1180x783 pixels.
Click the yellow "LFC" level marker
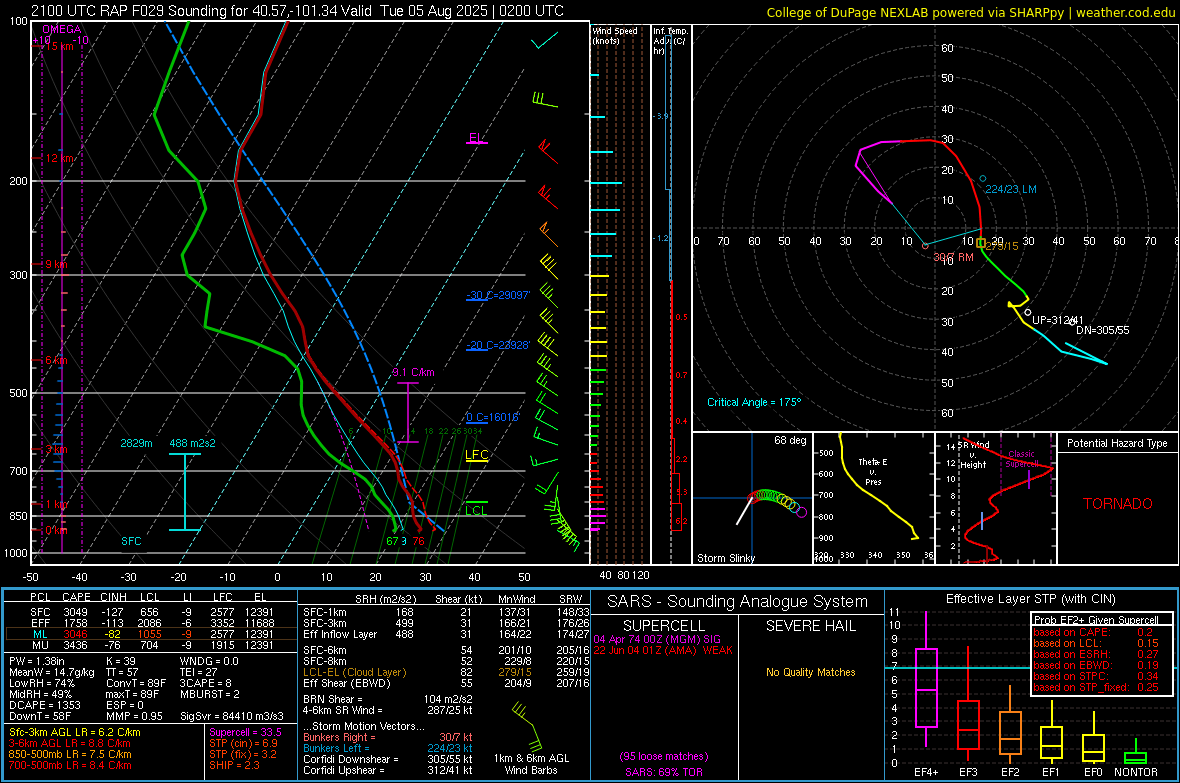(x=477, y=455)
